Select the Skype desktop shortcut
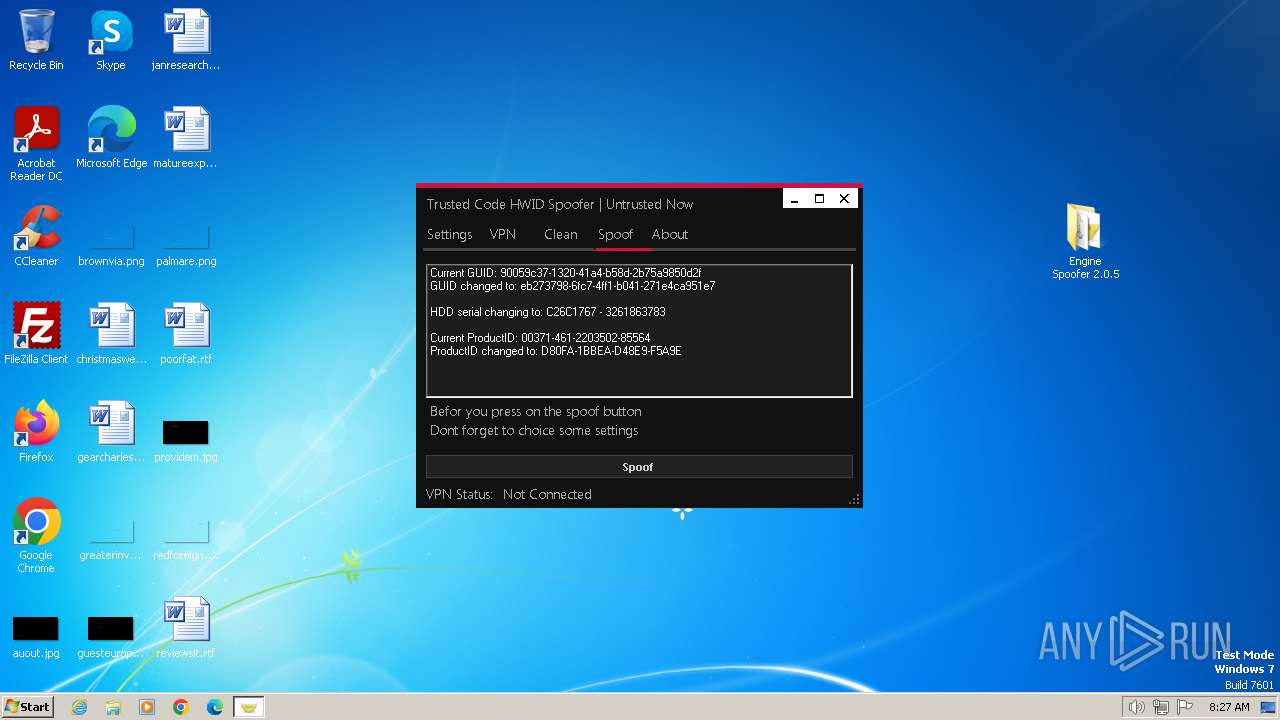 [111, 40]
